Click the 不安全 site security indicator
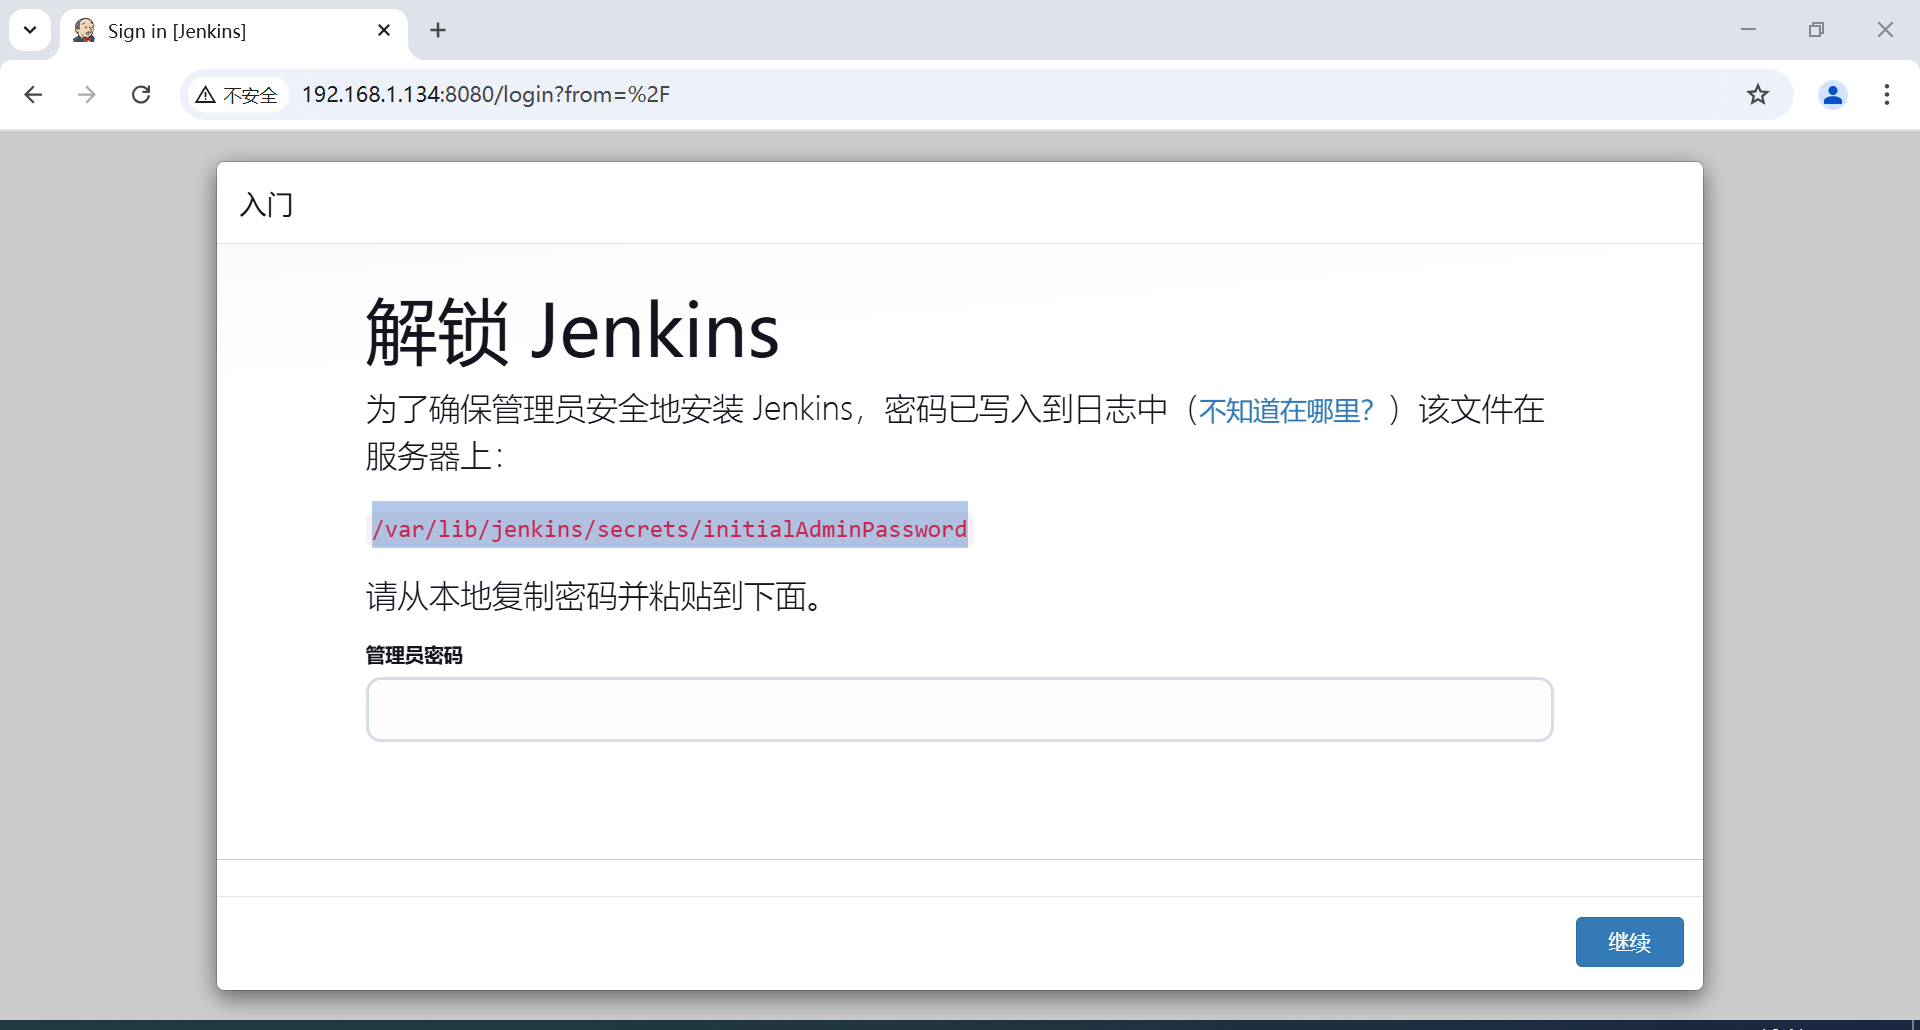Viewport: 1920px width, 1030px height. tap(237, 95)
